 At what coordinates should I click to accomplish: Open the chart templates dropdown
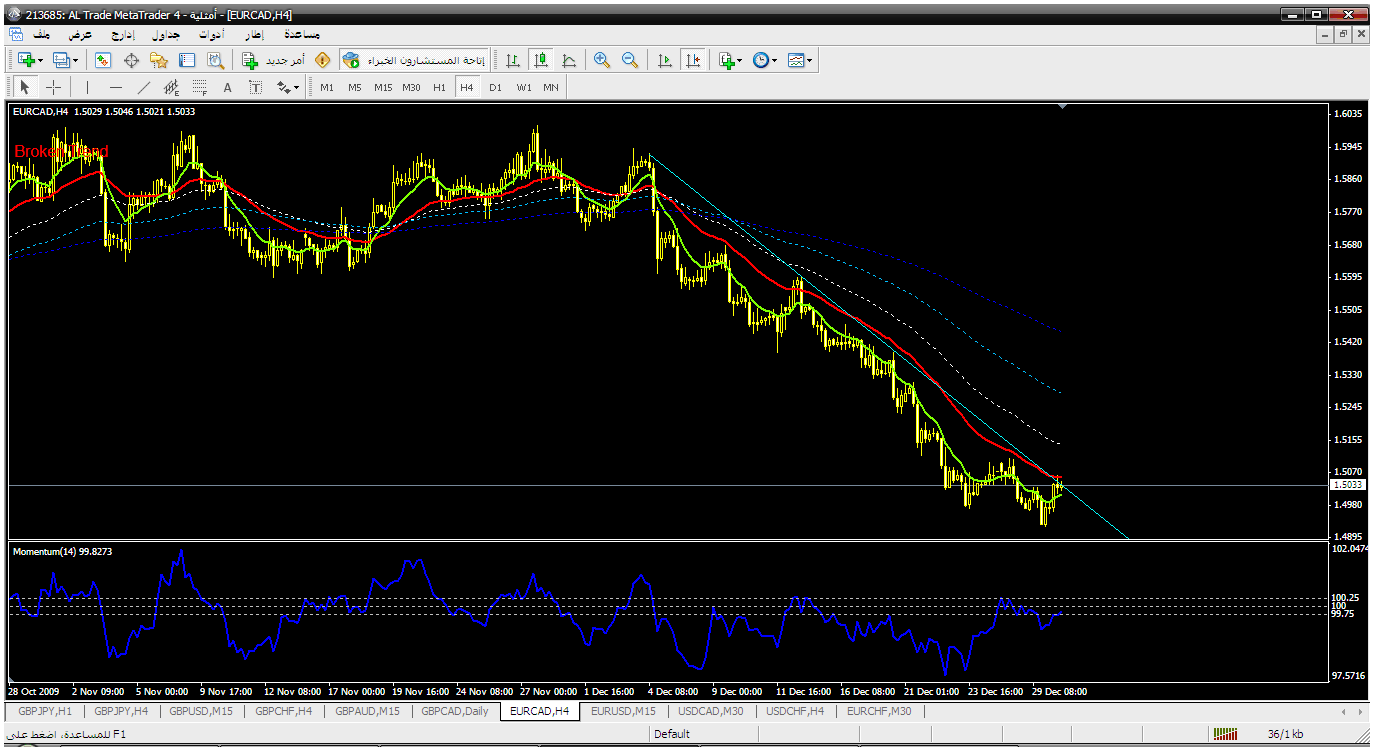[x=799, y=60]
